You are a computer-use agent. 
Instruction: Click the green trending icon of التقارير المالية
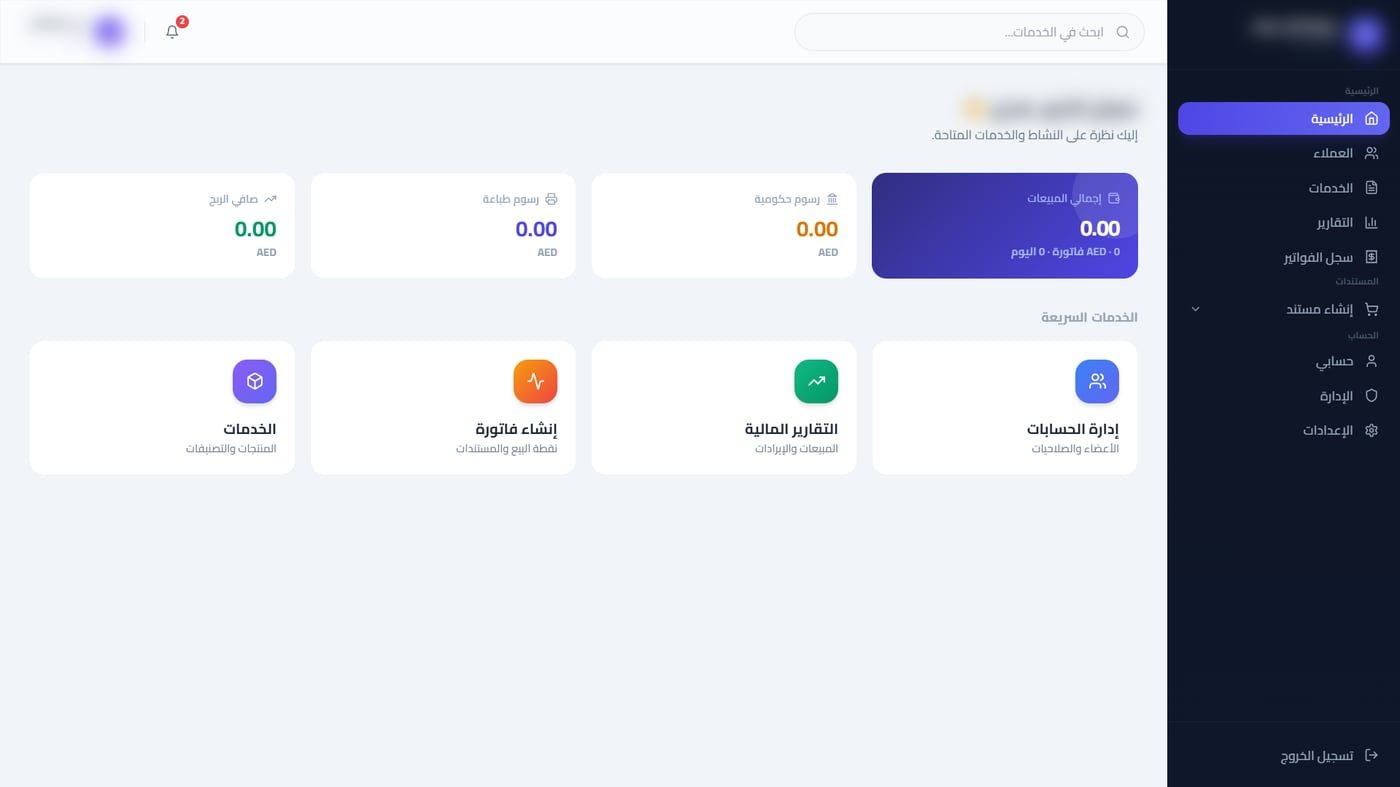(x=816, y=381)
